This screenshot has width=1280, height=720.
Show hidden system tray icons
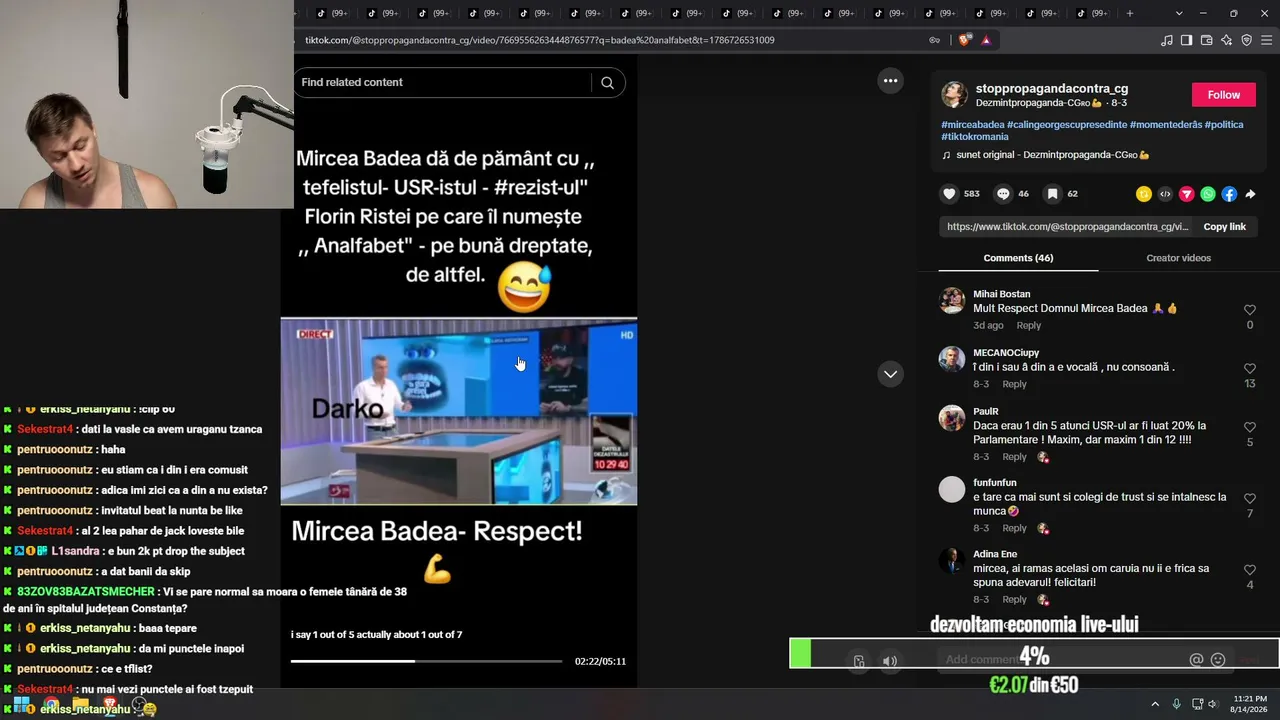point(1155,704)
